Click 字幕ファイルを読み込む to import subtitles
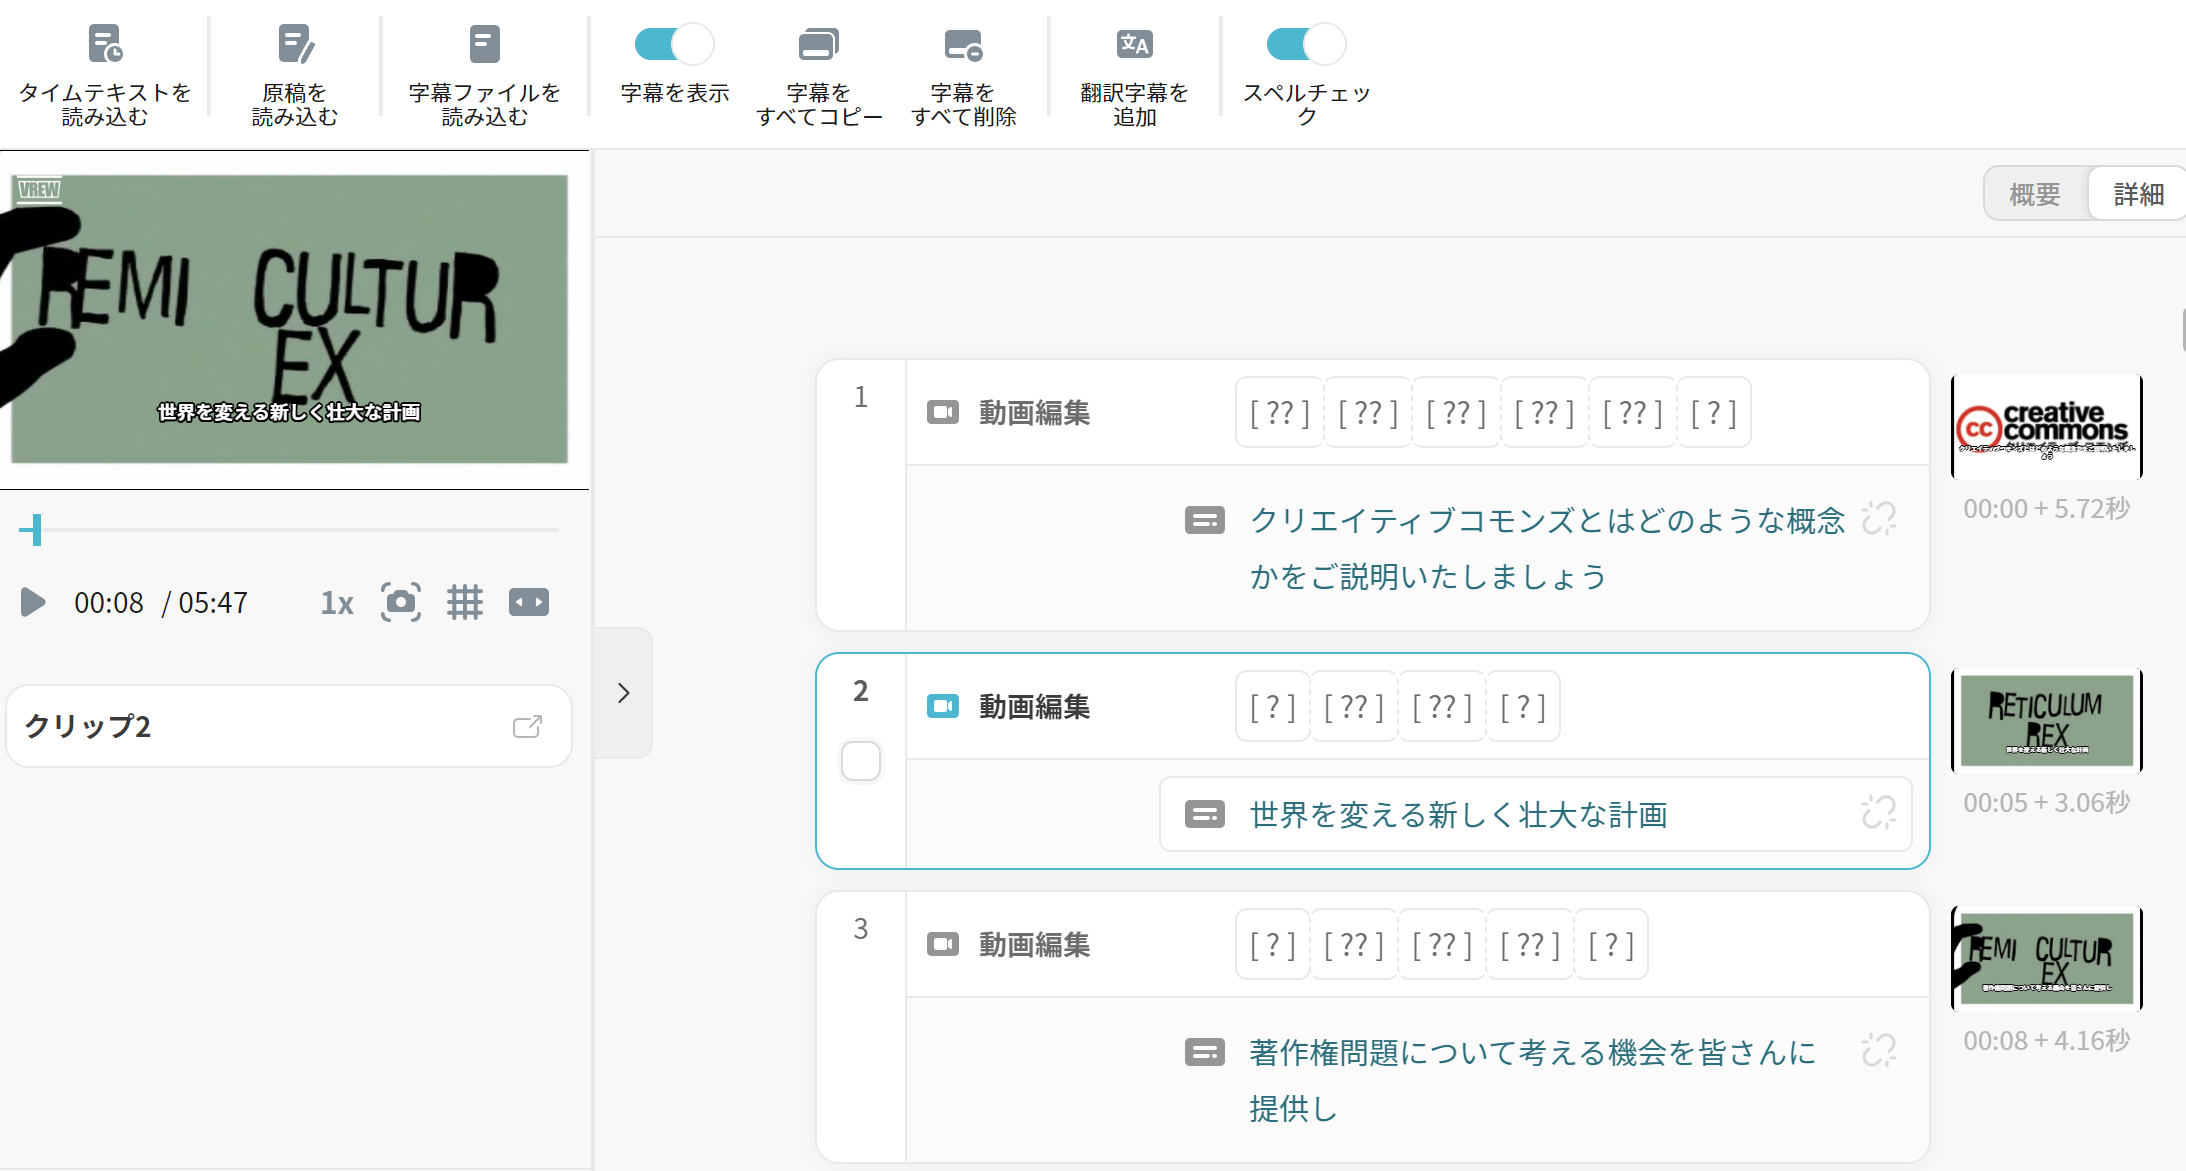This screenshot has height=1171, width=2186. [x=484, y=70]
